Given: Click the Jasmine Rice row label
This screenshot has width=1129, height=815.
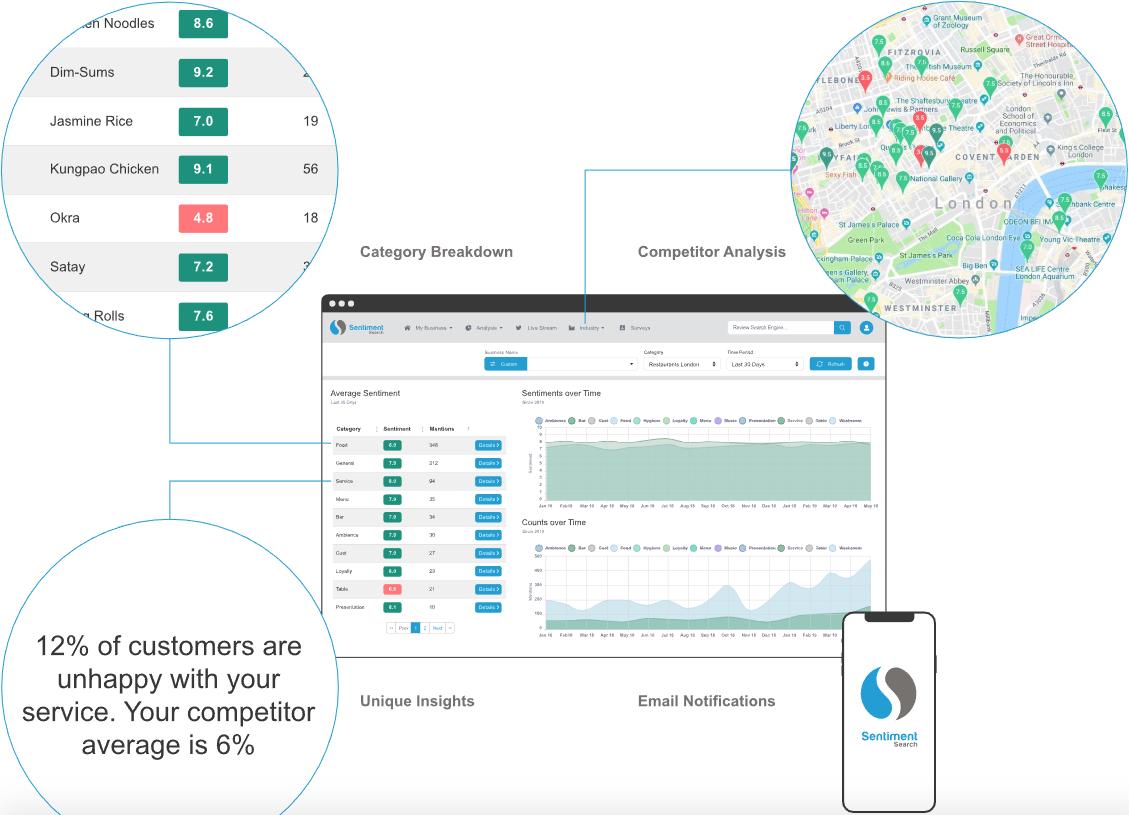Looking at the screenshot, I should 91,121.
